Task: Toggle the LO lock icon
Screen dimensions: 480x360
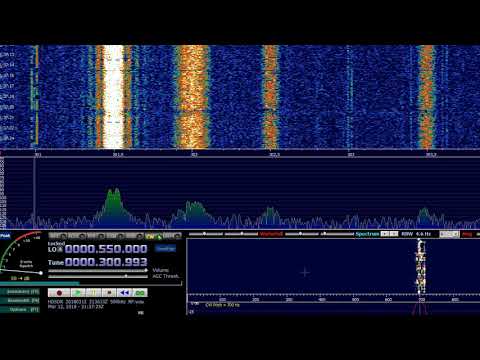Action: pos(60,249)
